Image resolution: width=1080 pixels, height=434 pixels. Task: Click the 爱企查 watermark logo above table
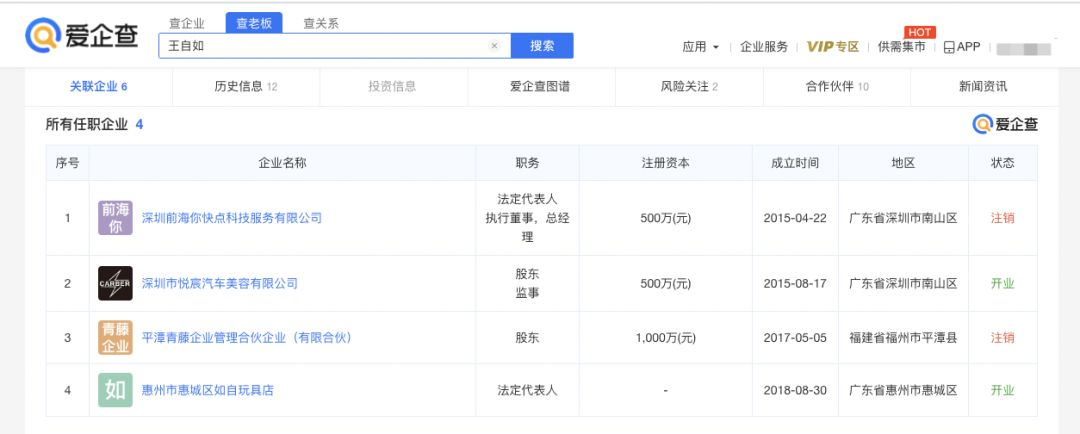pos(1005,124)
